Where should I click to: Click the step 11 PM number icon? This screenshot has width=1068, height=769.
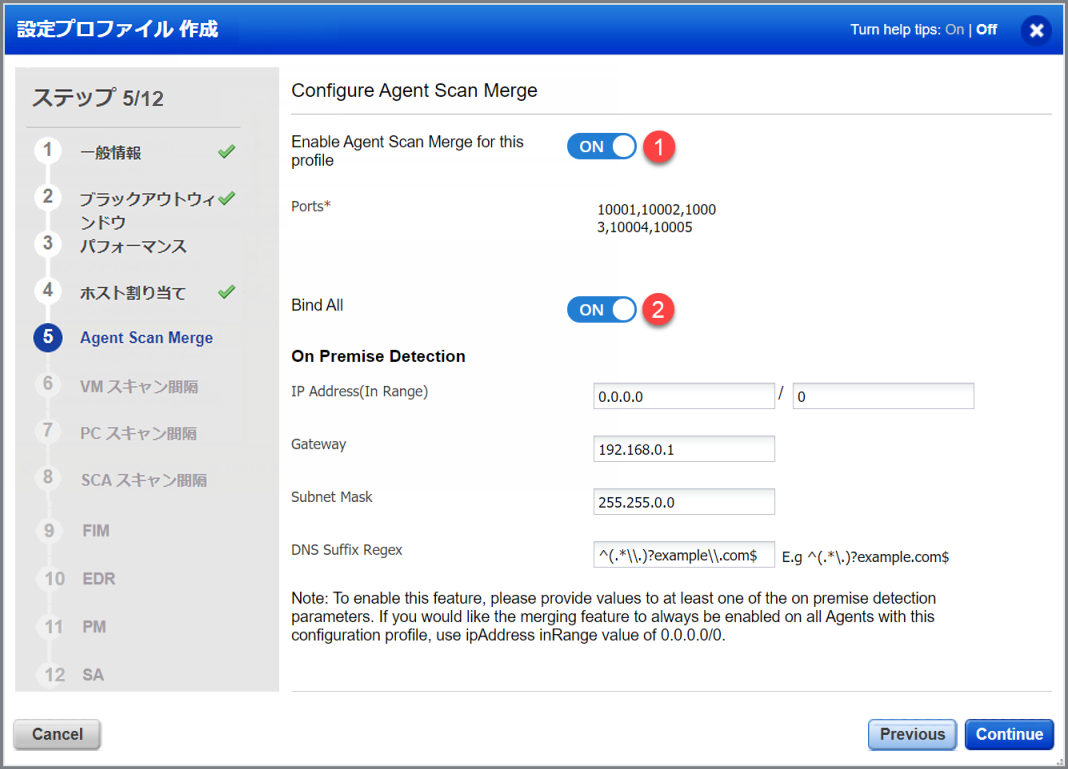click(53, 627)
